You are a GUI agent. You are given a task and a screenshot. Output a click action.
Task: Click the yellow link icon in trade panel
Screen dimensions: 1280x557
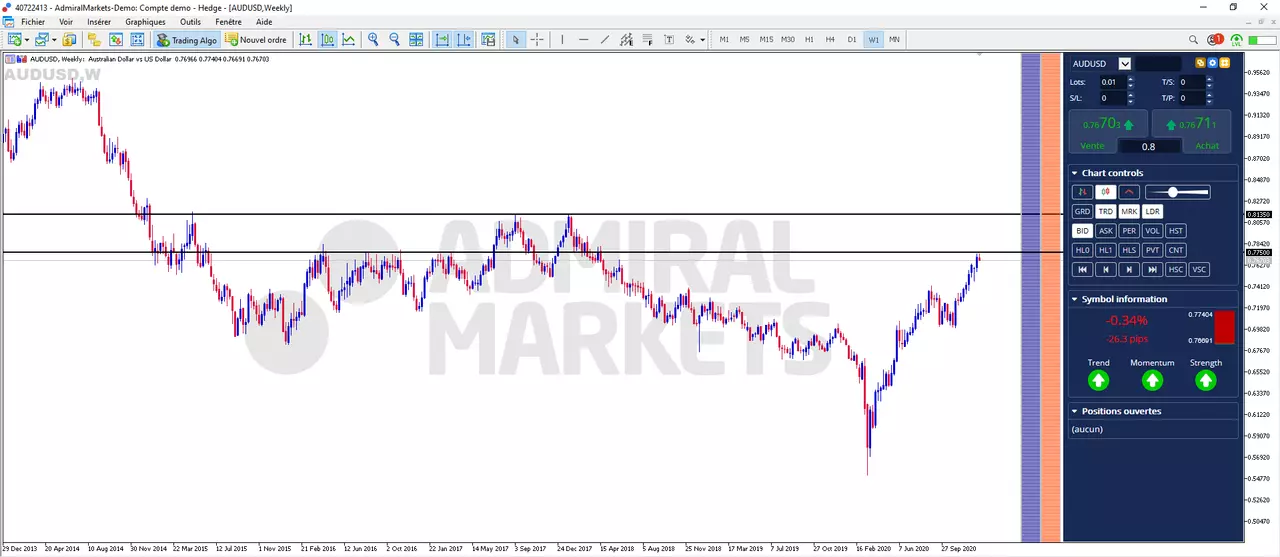coord(1201,63)
